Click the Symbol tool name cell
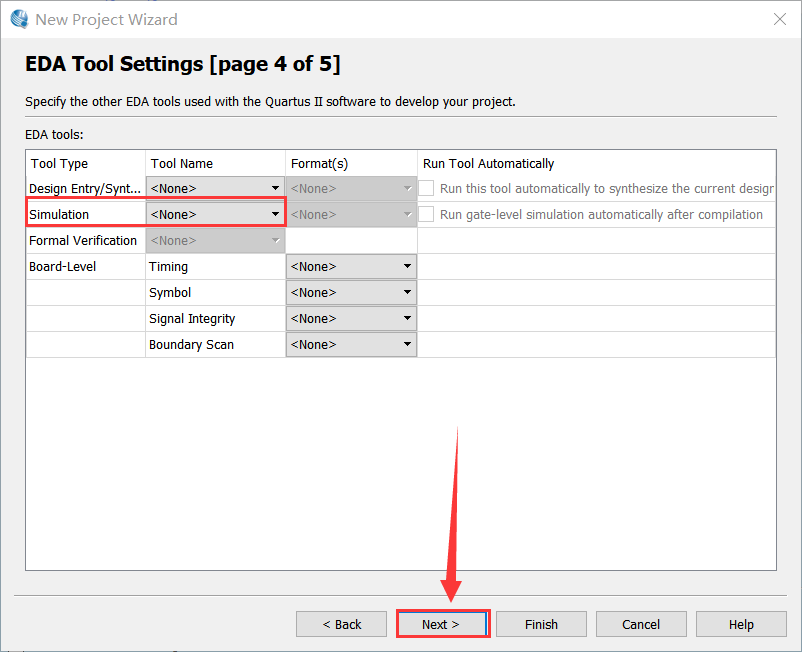The image size is (802, 652). click(215, 293)
